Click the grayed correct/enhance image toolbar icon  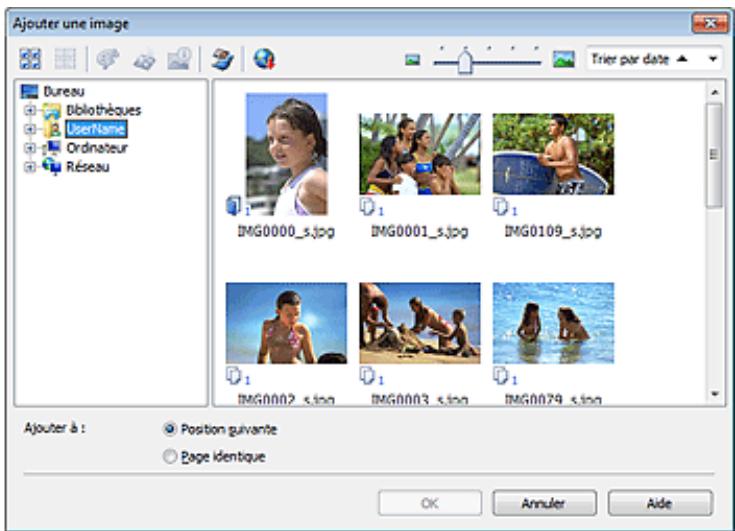(x=107, y=59)
